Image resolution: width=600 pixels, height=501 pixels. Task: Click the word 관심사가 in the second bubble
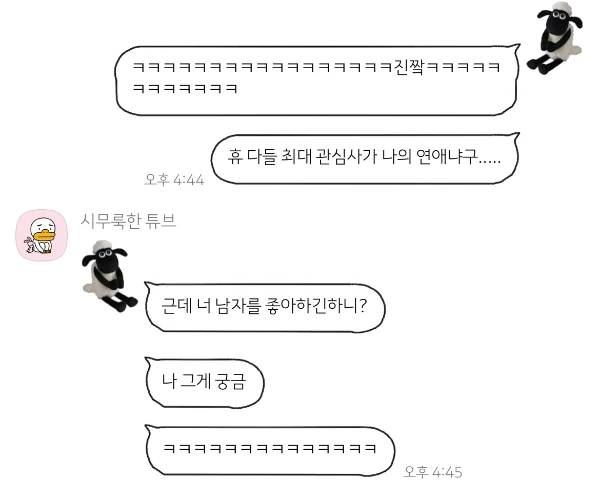(347, 157)
